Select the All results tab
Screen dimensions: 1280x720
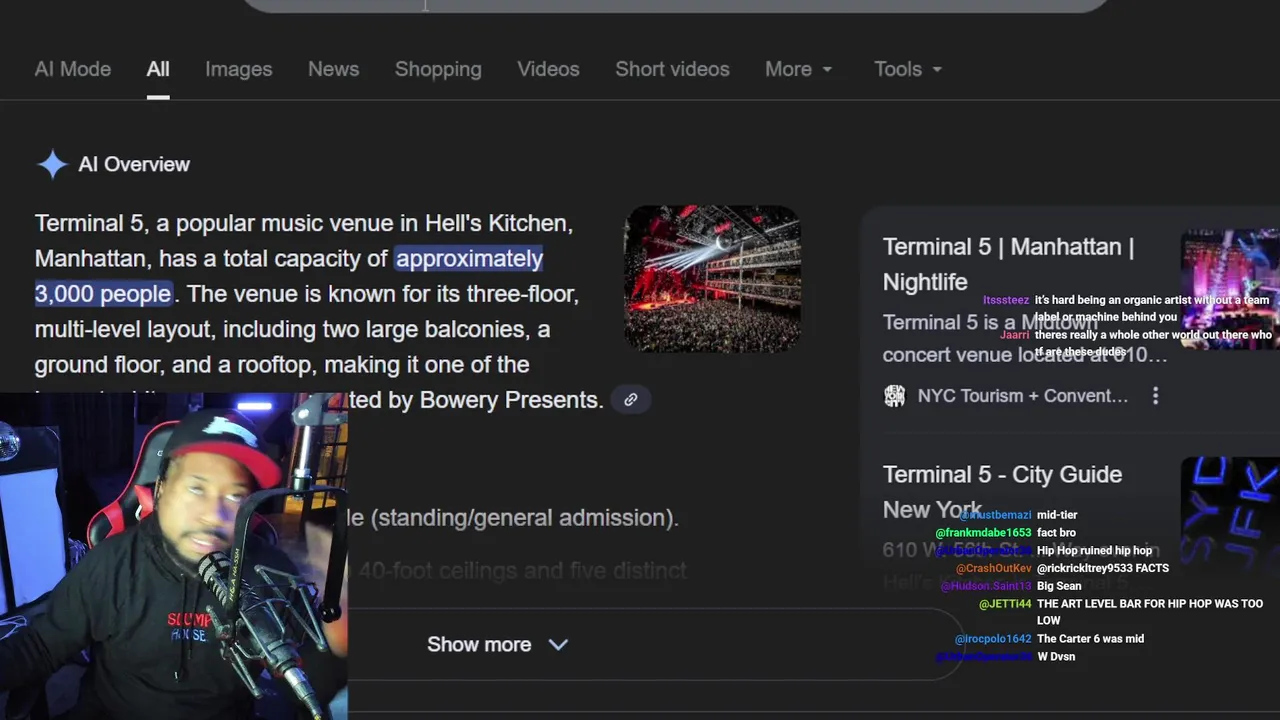(x=158, y=69)
